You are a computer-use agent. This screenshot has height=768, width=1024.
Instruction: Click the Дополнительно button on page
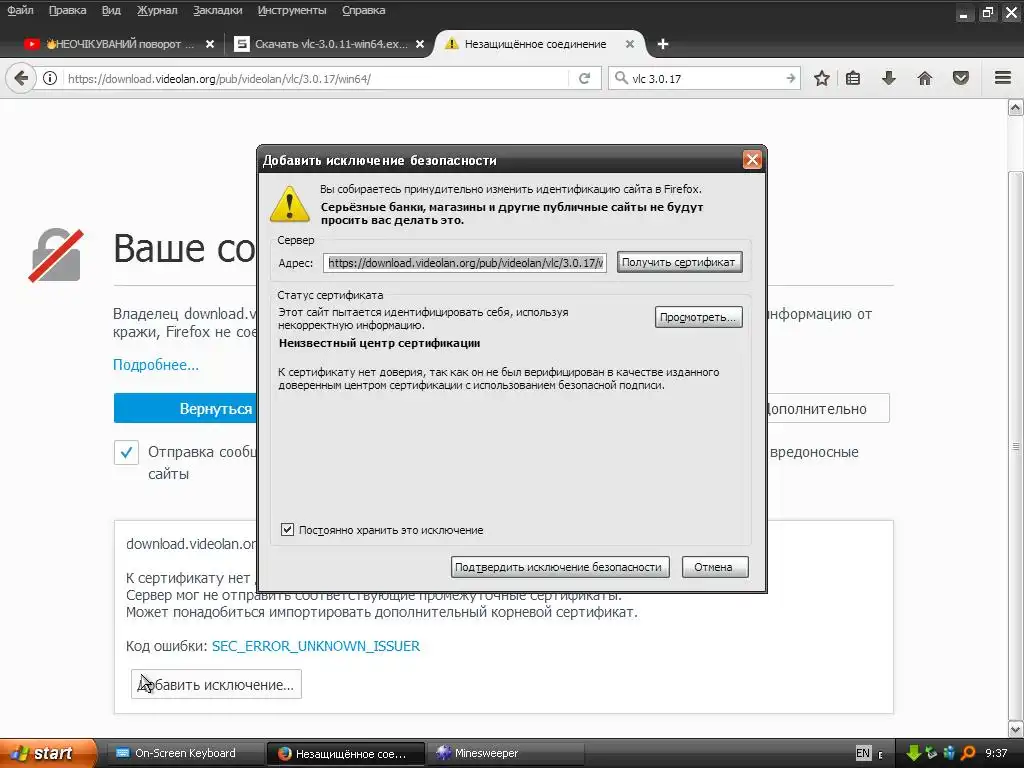828,408
